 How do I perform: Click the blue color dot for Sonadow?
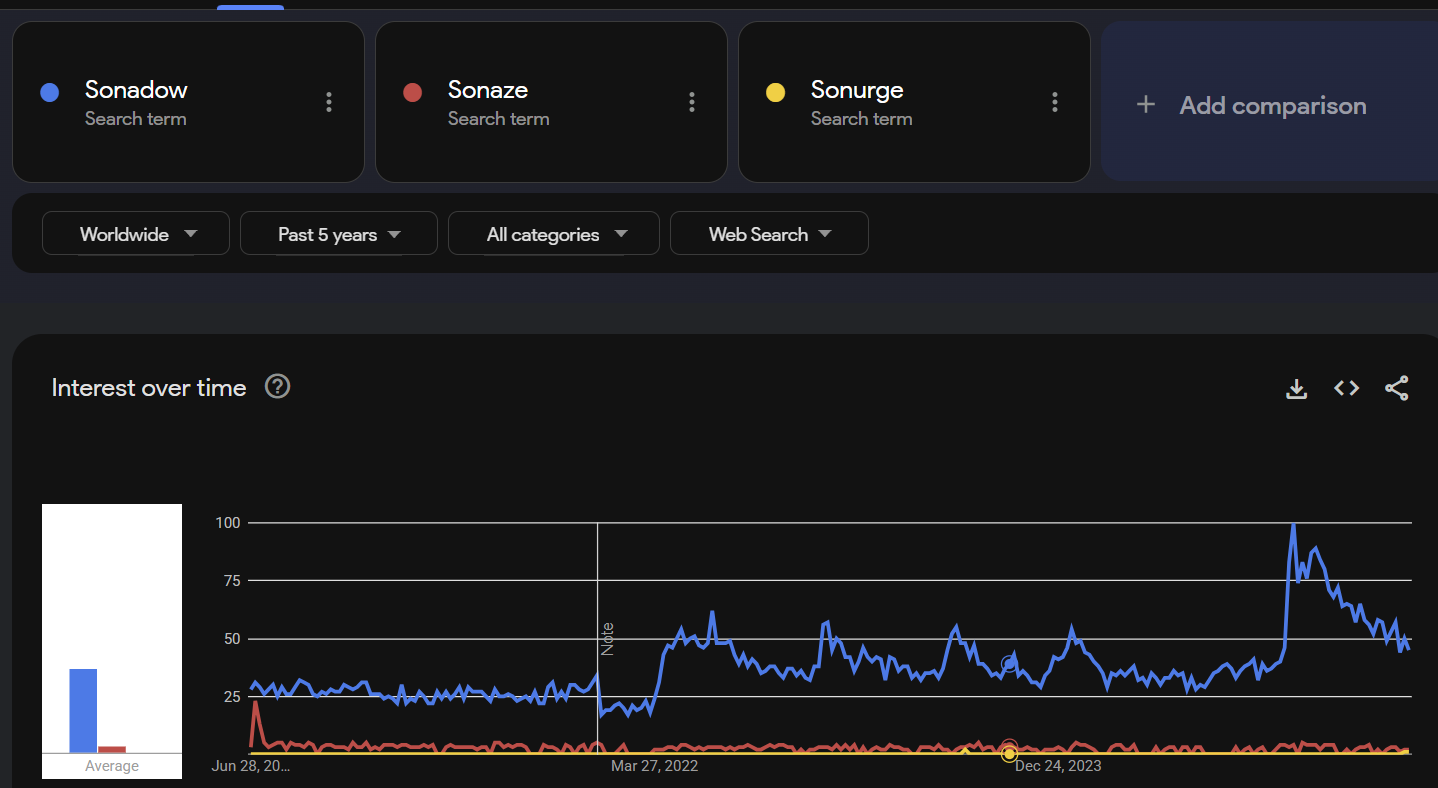tap(49, 93)
